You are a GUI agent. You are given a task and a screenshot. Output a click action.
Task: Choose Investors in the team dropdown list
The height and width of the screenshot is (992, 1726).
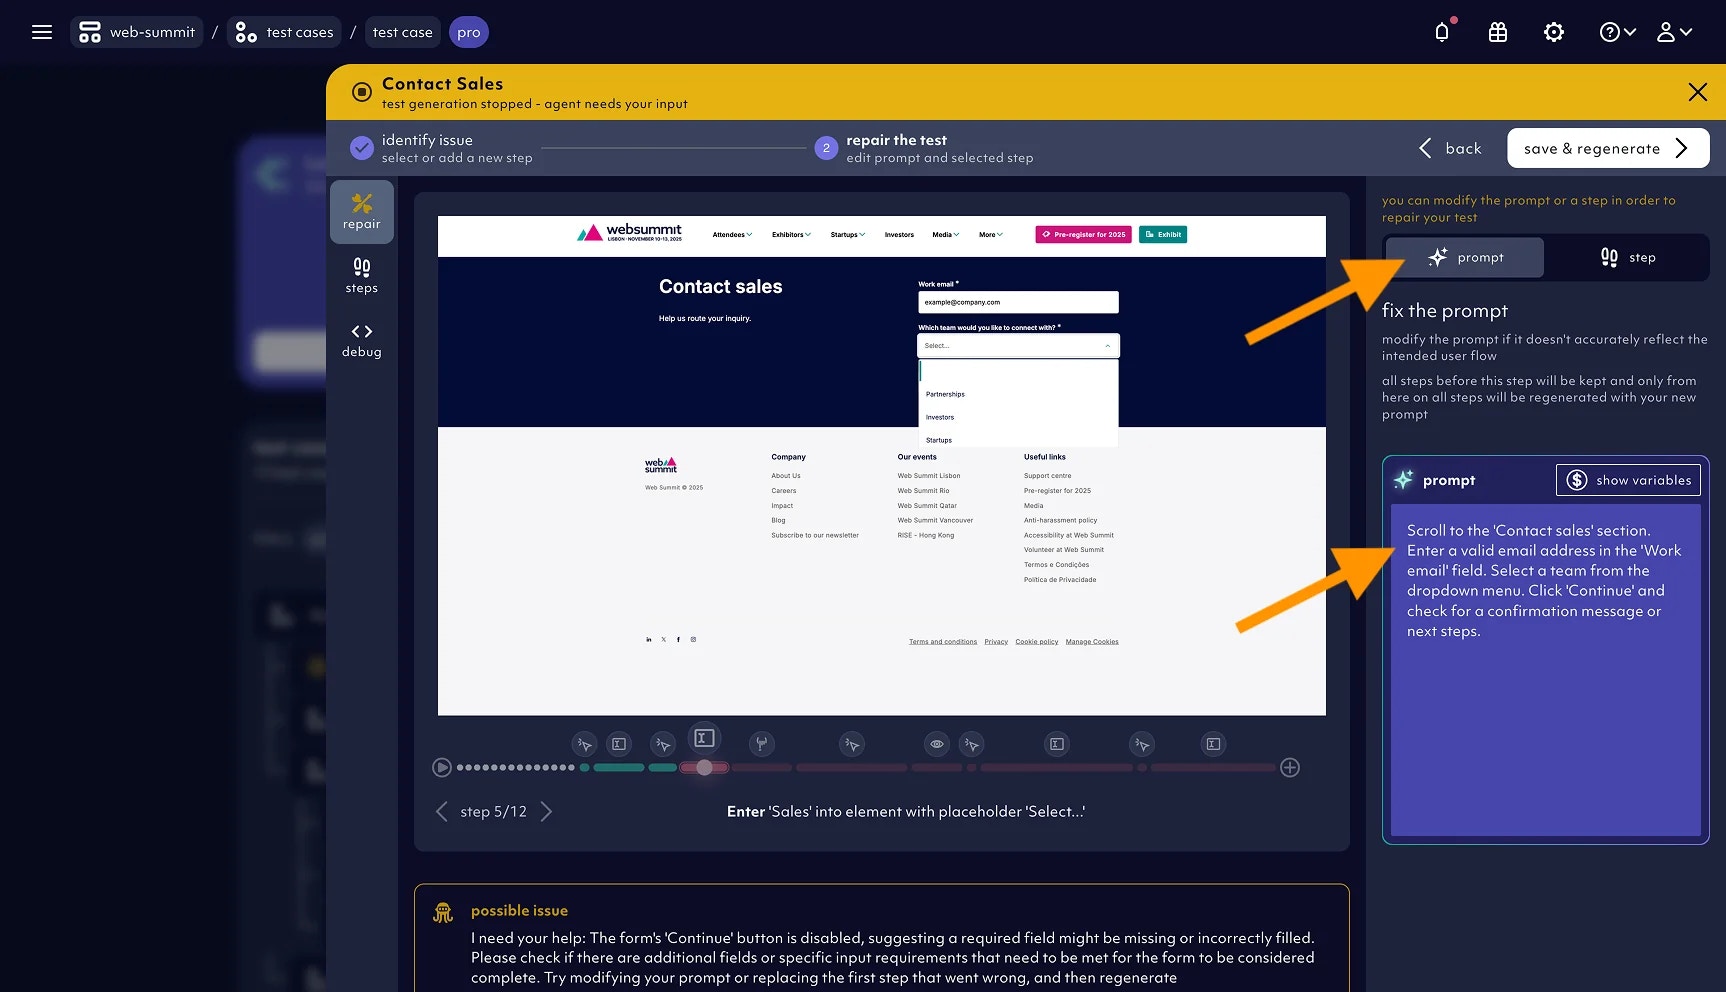pos(940,417)
